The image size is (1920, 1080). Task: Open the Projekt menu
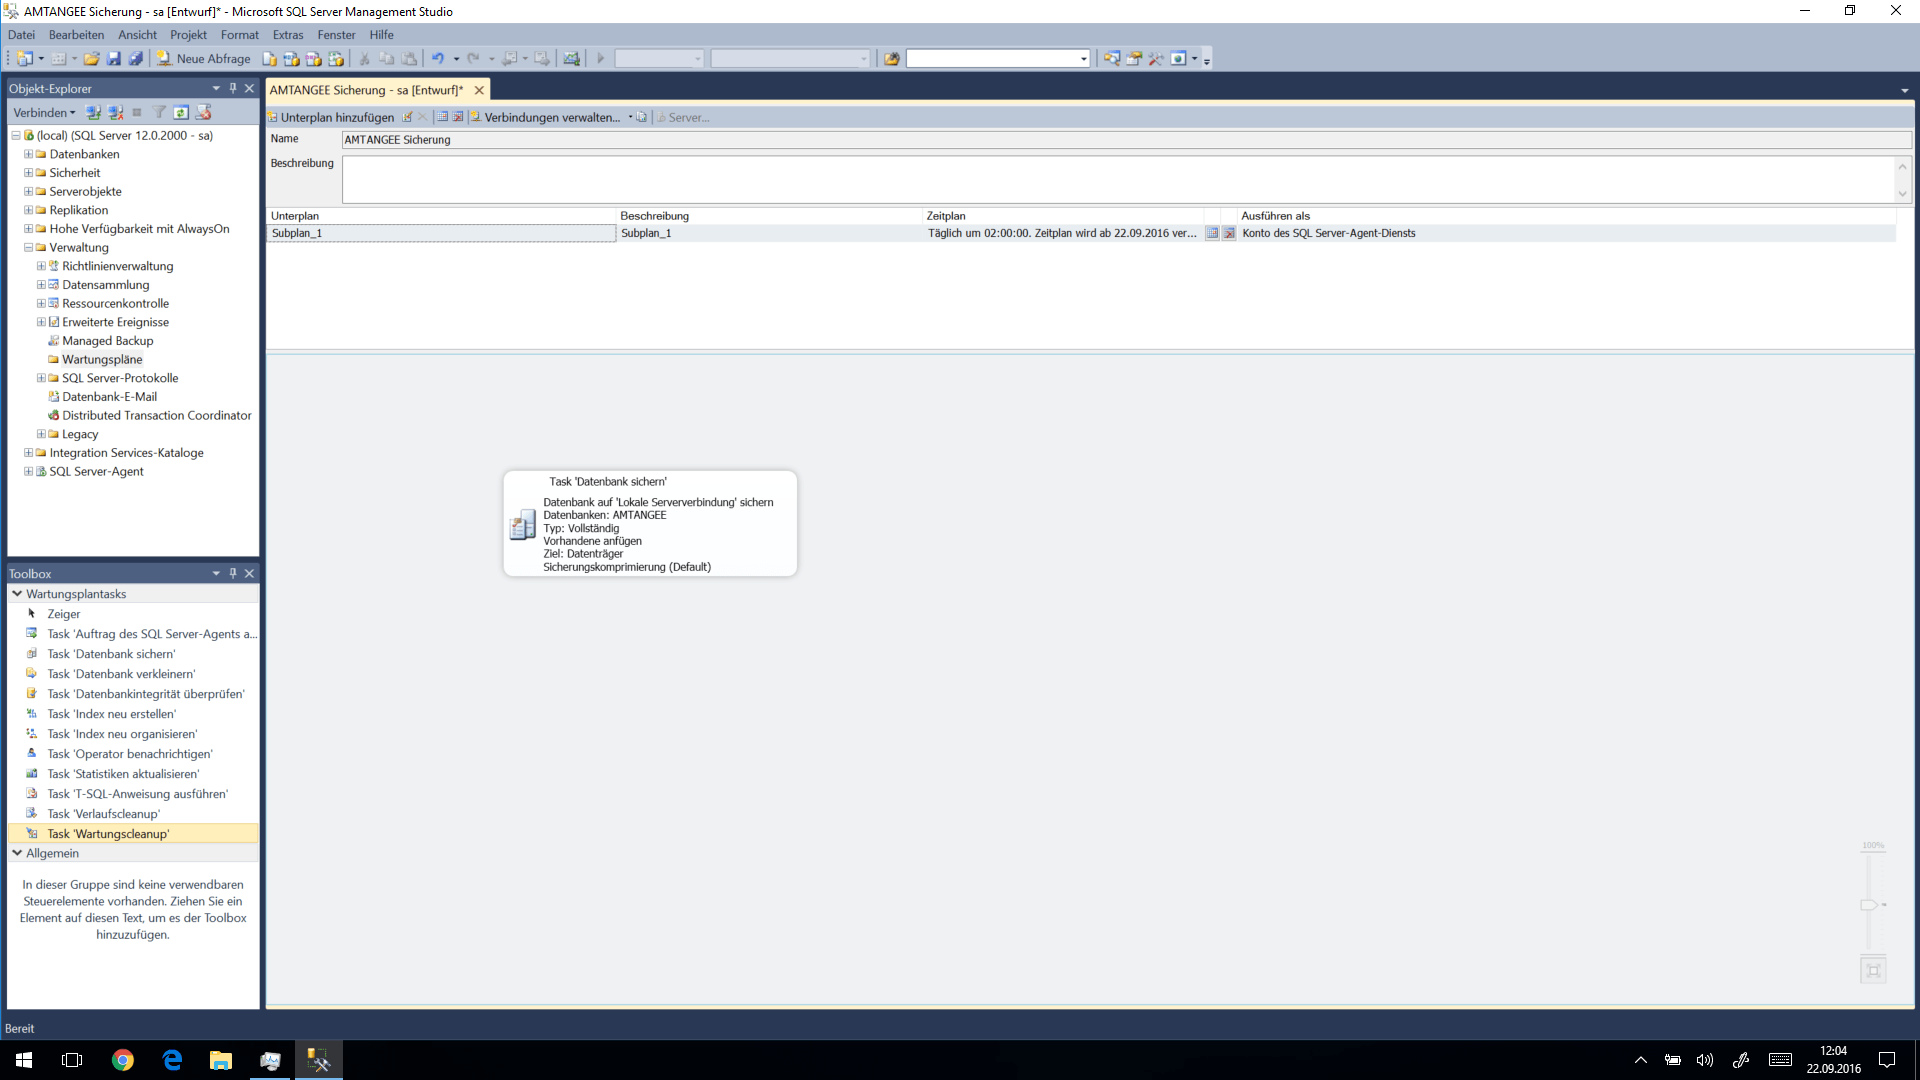[188, 35]
